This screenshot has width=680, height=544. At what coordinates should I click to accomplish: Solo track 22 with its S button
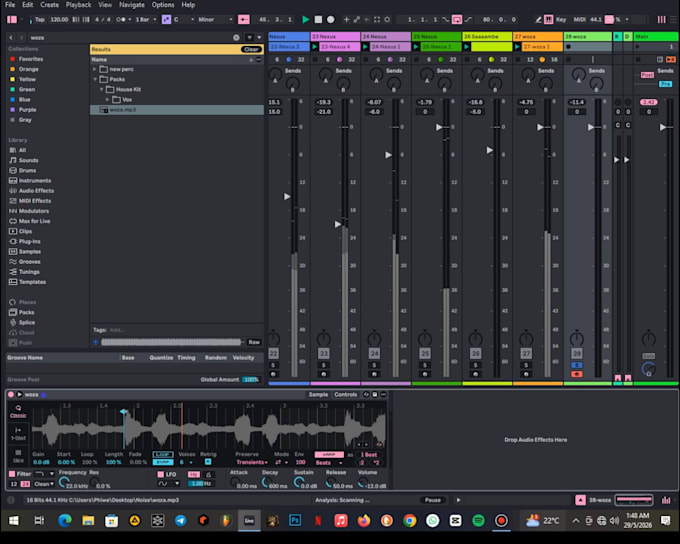click(x=273, y=365)
